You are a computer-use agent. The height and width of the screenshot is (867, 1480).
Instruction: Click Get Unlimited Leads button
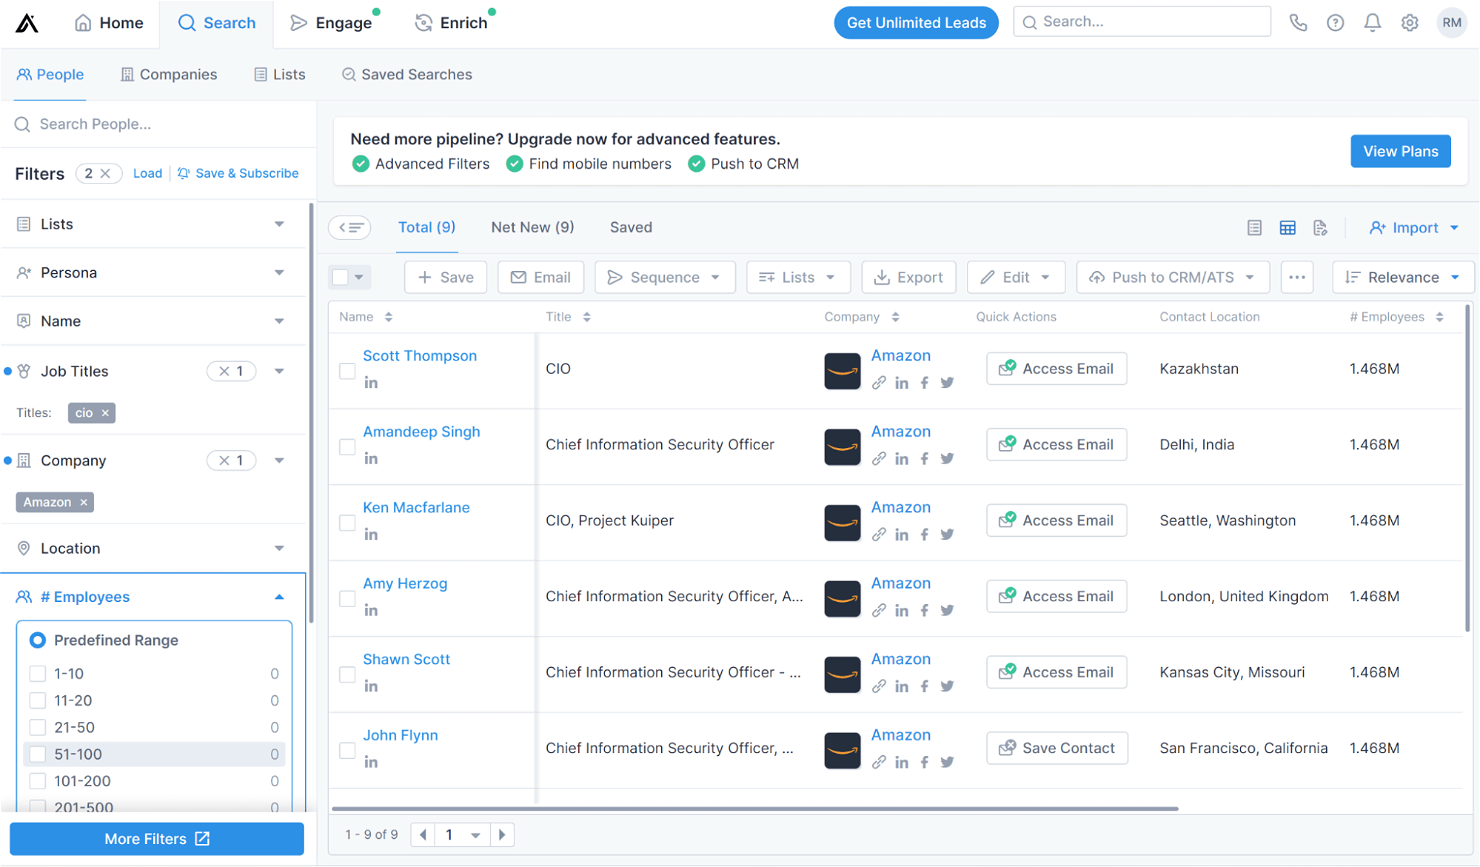[916, 22]
